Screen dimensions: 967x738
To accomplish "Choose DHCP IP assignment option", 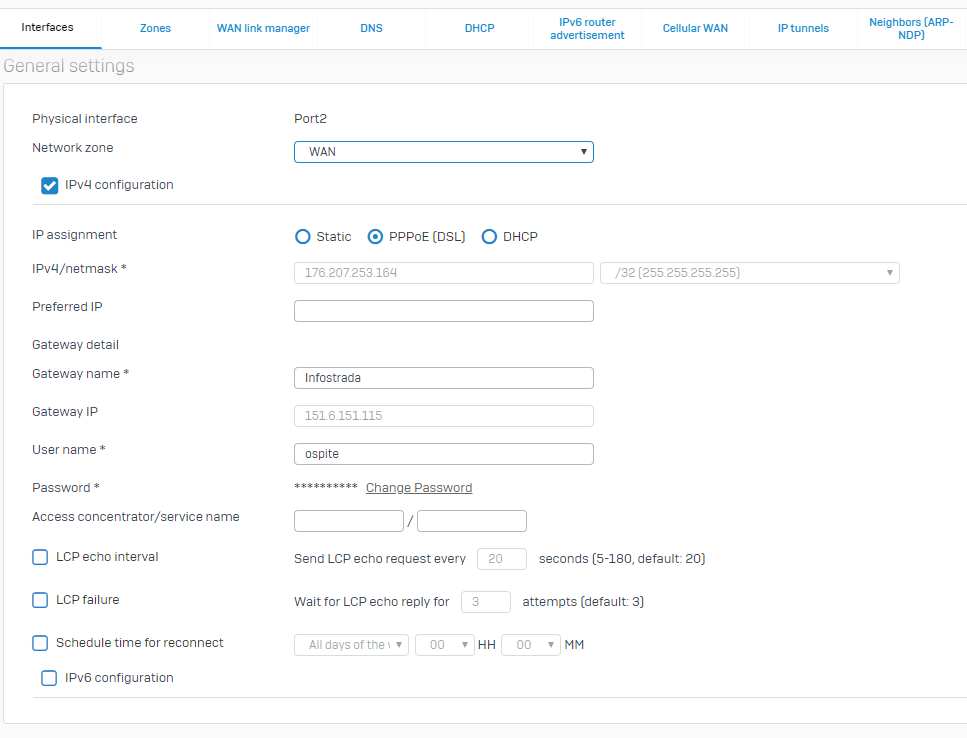I will (x=490, y=237).
